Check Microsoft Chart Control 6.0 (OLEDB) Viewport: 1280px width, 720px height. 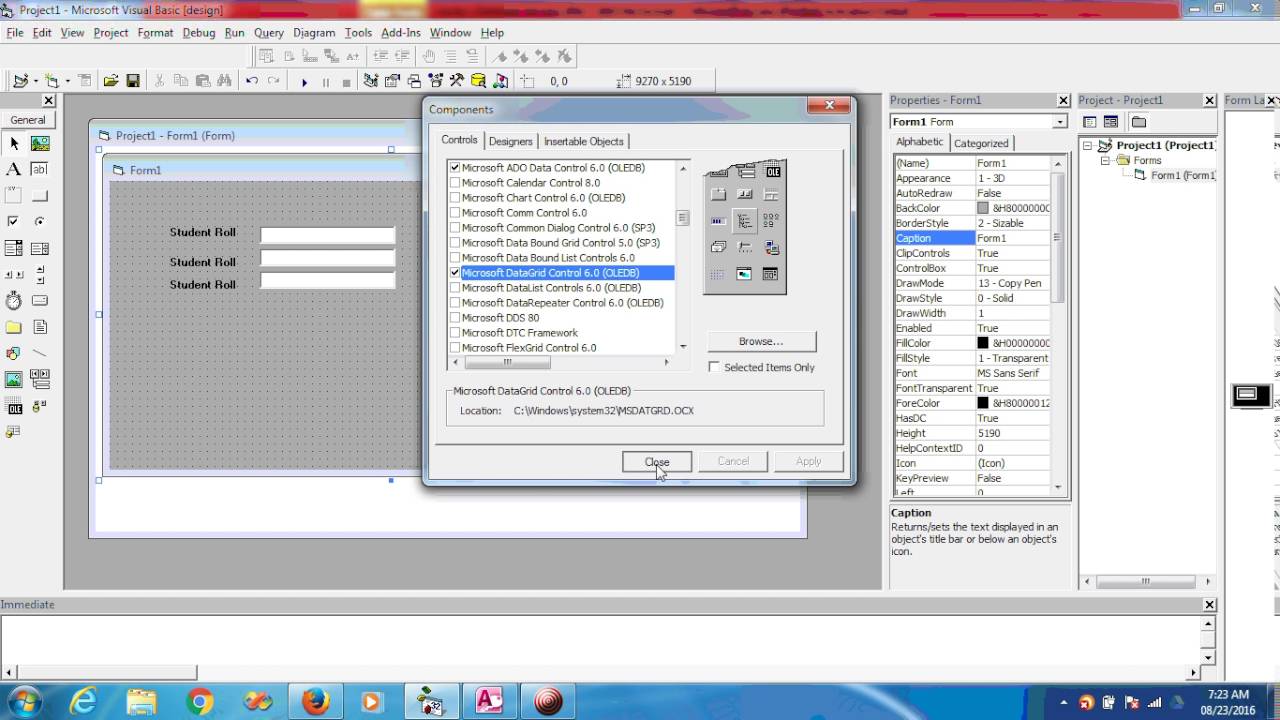click(455, 198)
